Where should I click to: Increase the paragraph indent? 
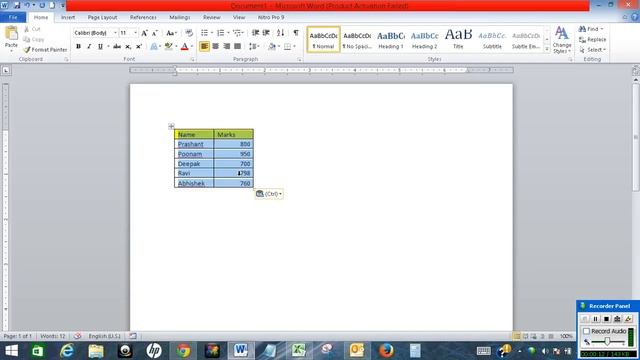[266, 33]
